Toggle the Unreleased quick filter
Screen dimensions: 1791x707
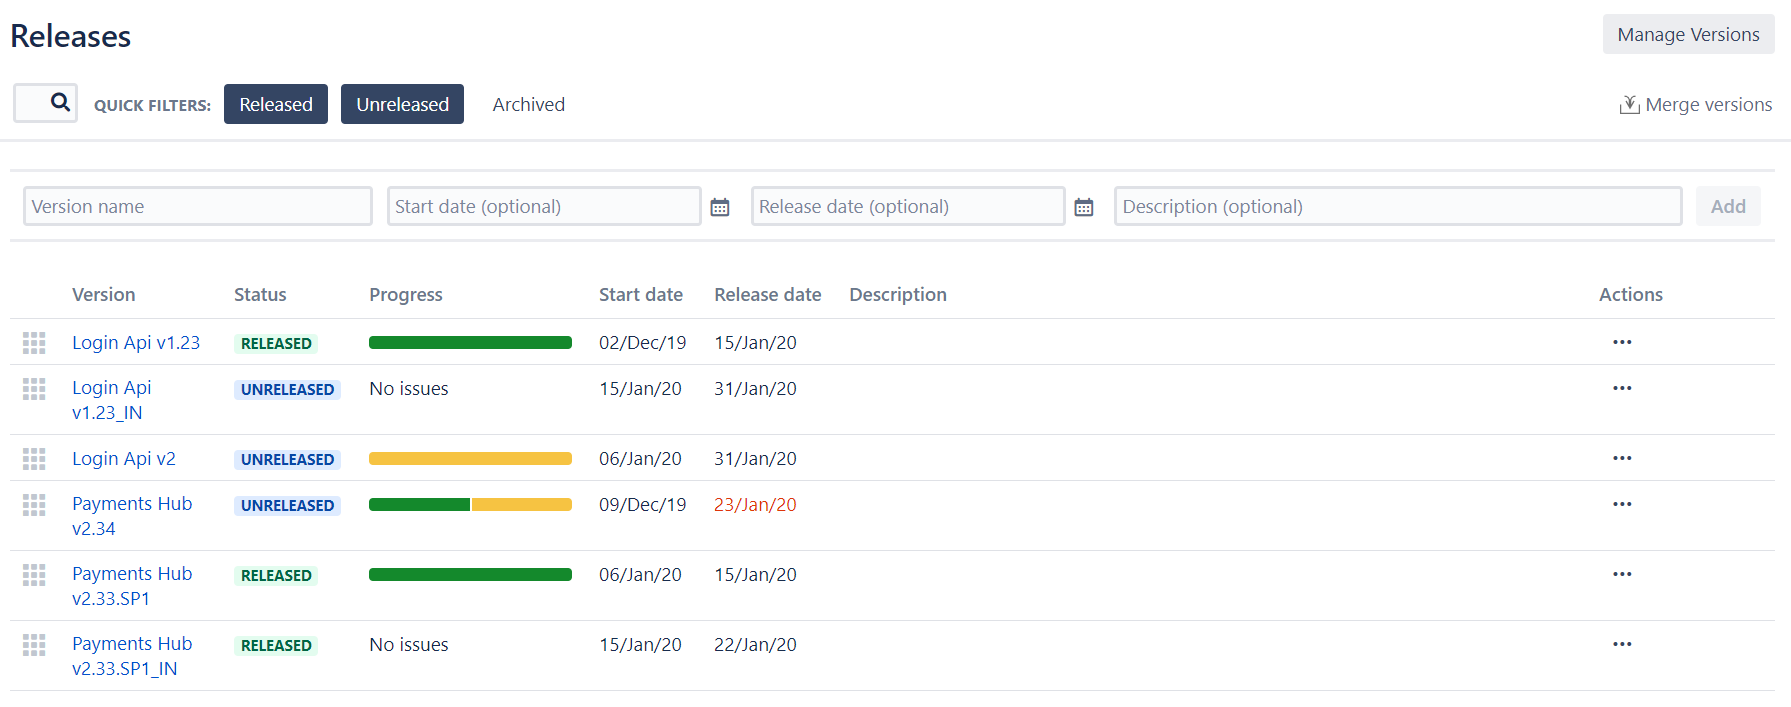pos(402,104)
